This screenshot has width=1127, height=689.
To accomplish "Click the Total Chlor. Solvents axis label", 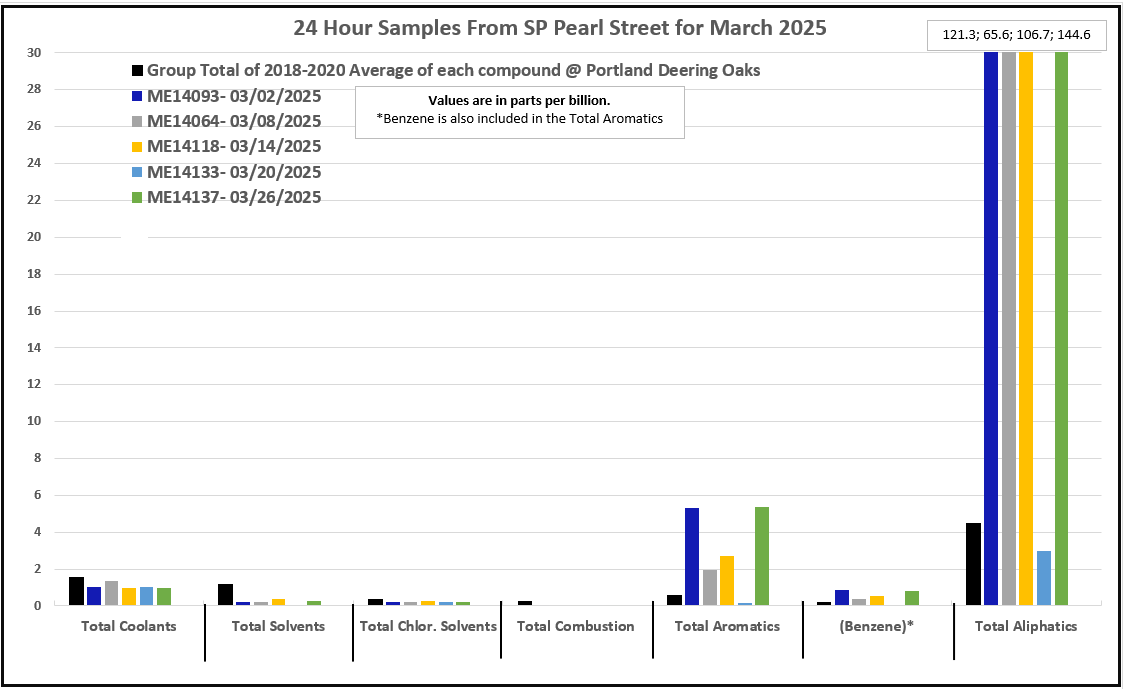I will (427, 627).
